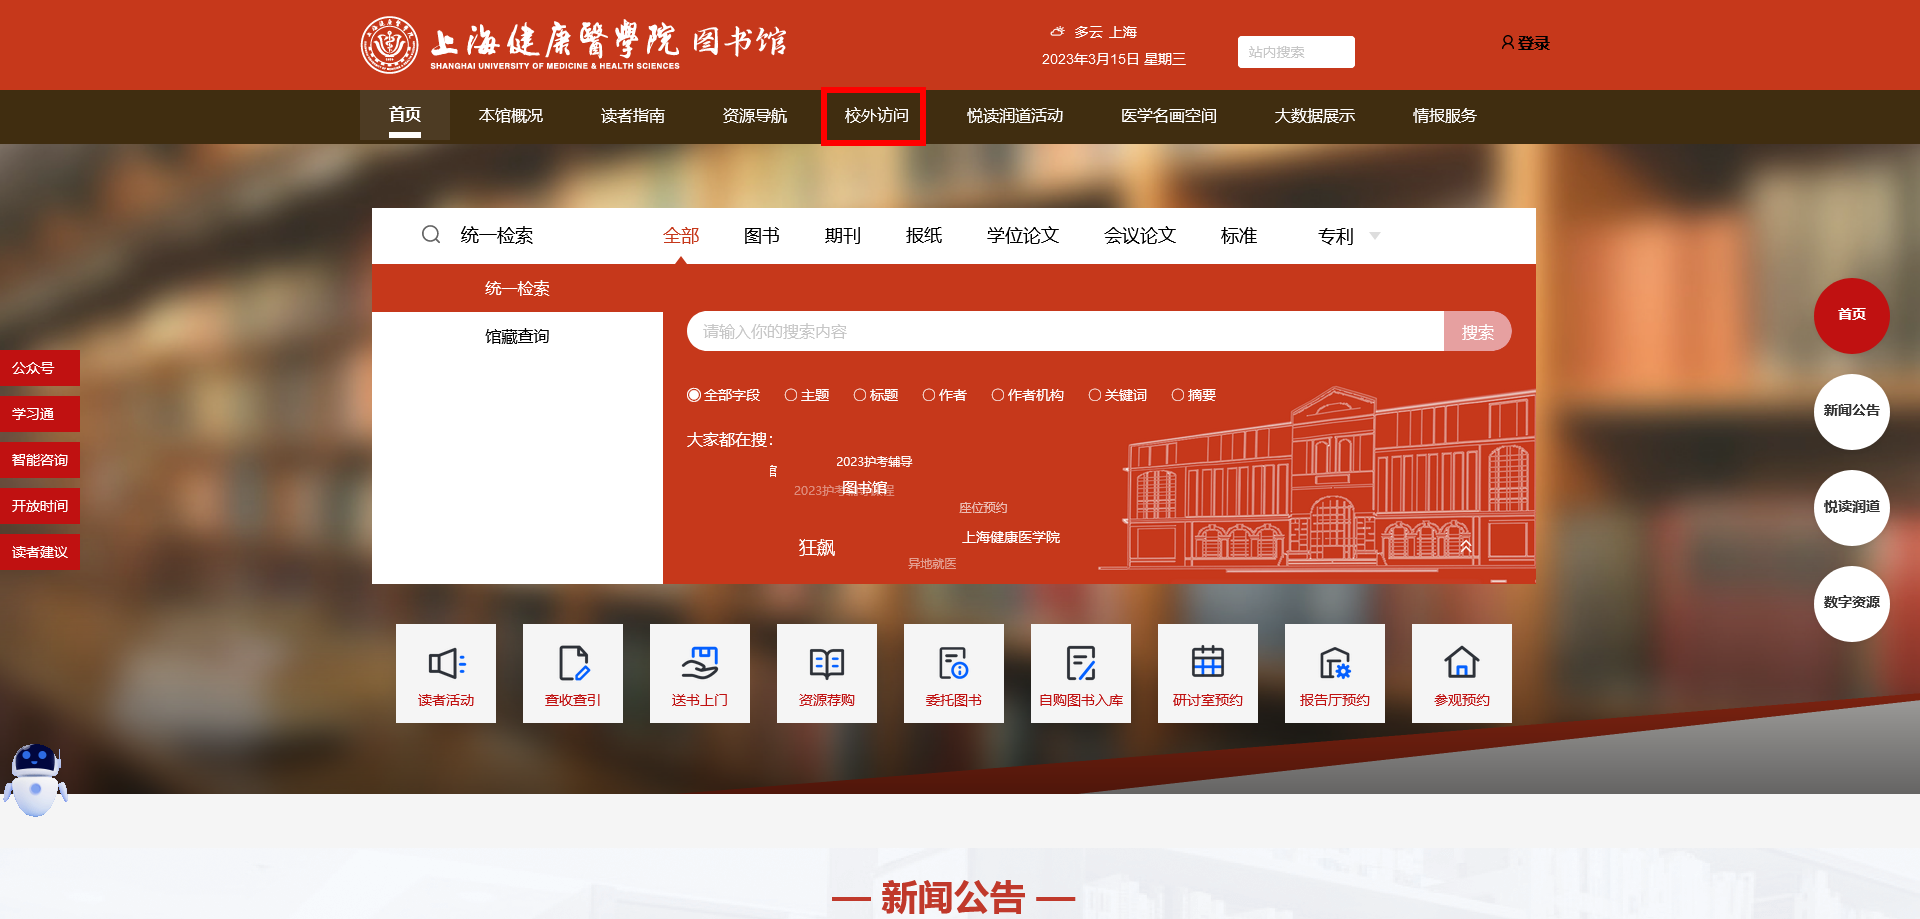The height and width of the screenshot is (919, 1920).
Task: Click the main search content input box
Action: pos(1065,332)
